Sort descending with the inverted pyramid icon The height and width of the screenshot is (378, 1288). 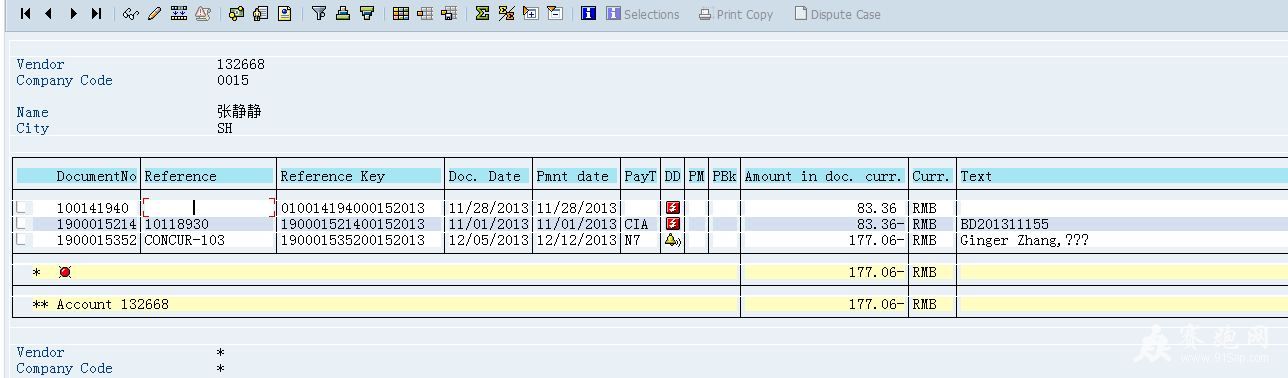(366, 13)
